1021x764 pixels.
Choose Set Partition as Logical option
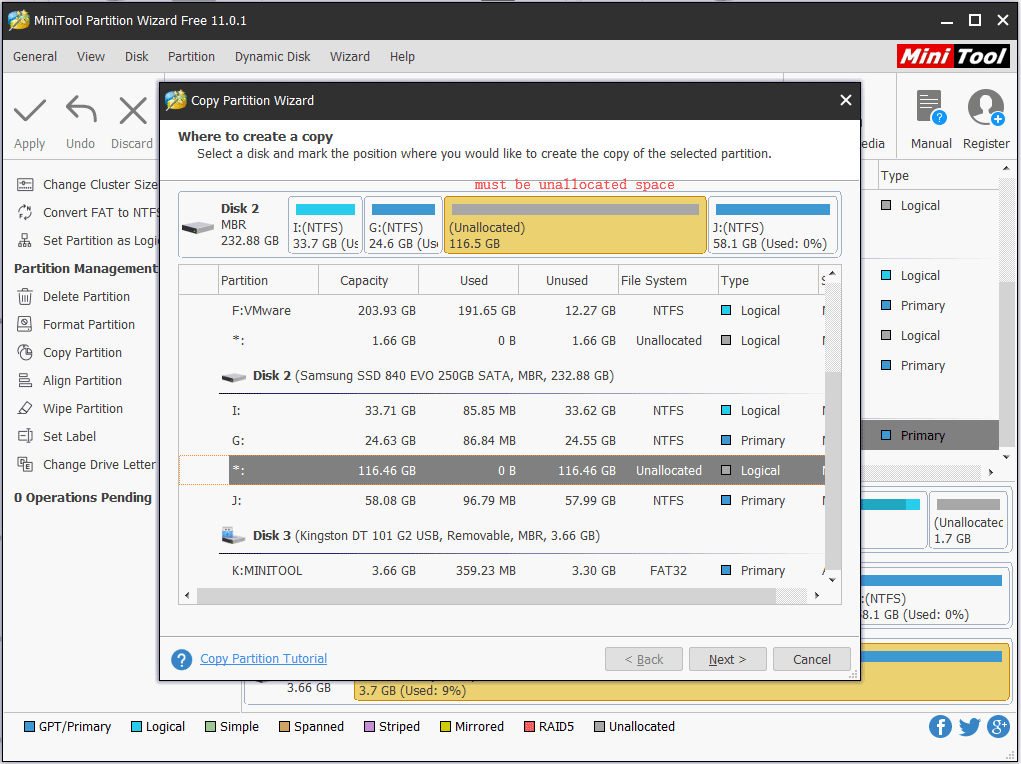click(87, 241)
